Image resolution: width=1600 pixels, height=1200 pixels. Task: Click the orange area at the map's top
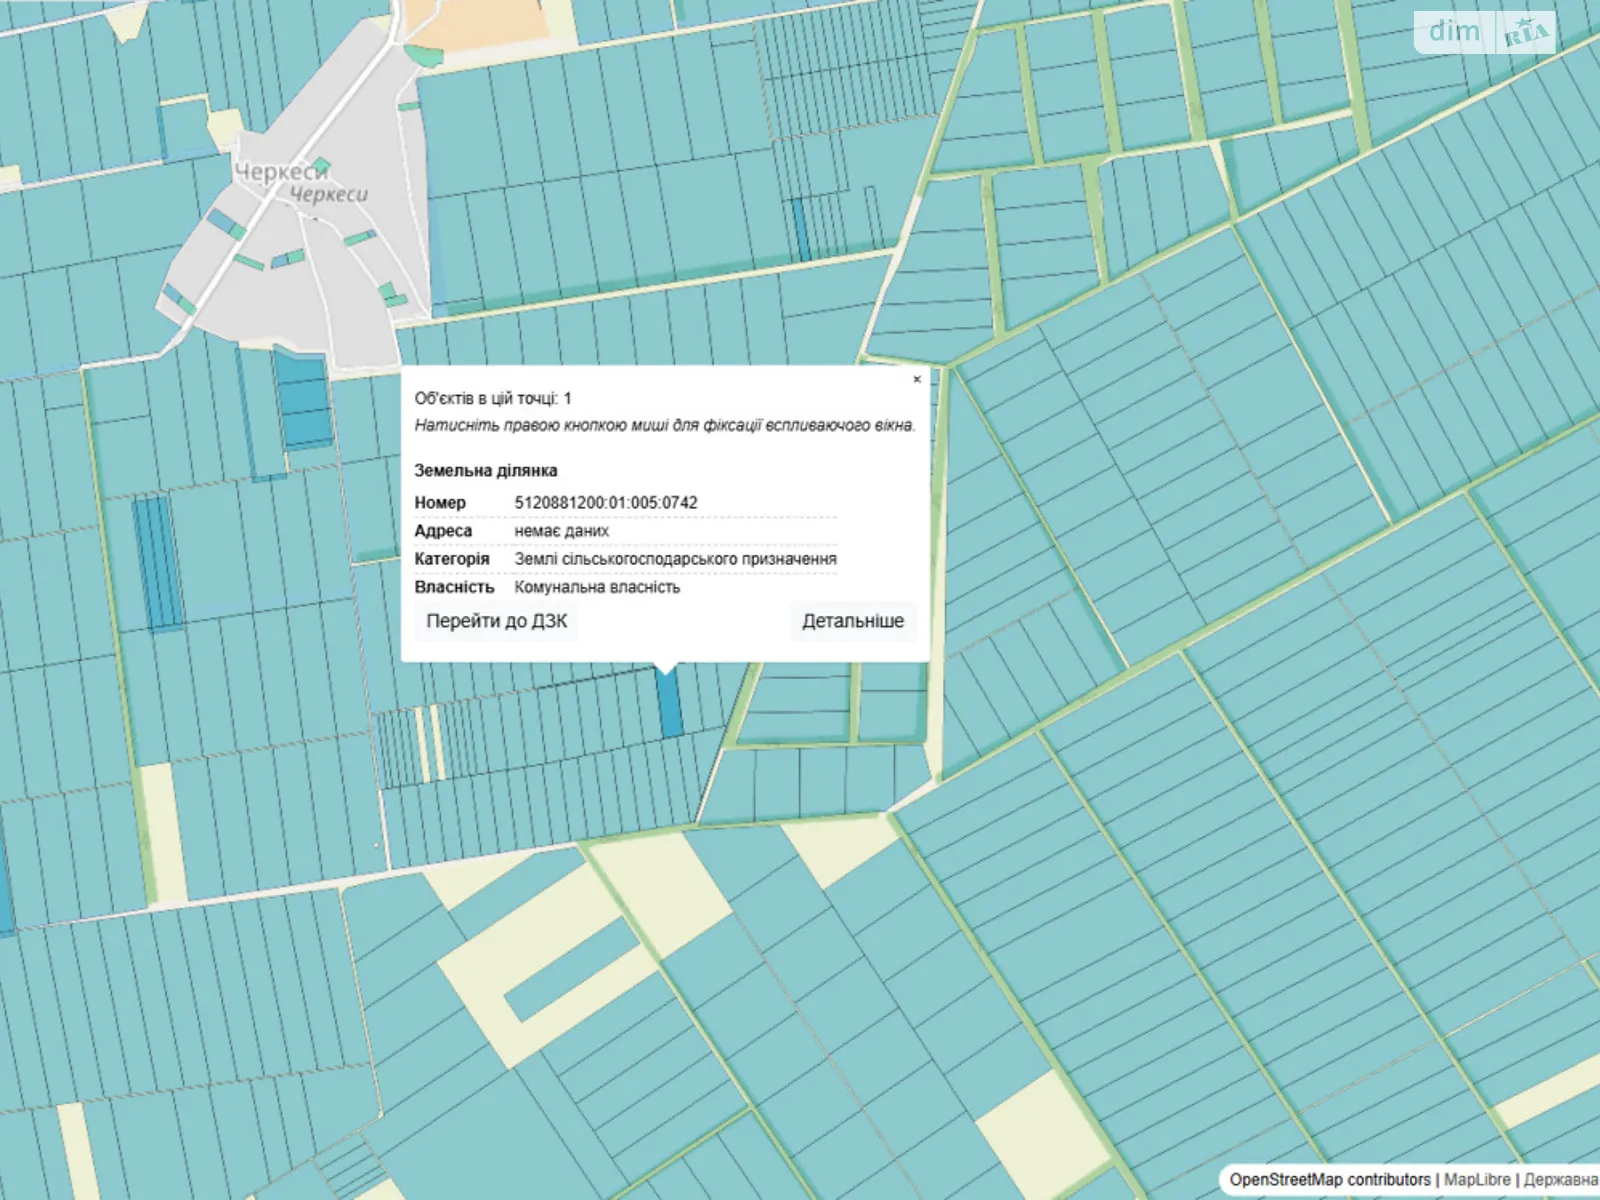tap(480, 22)
